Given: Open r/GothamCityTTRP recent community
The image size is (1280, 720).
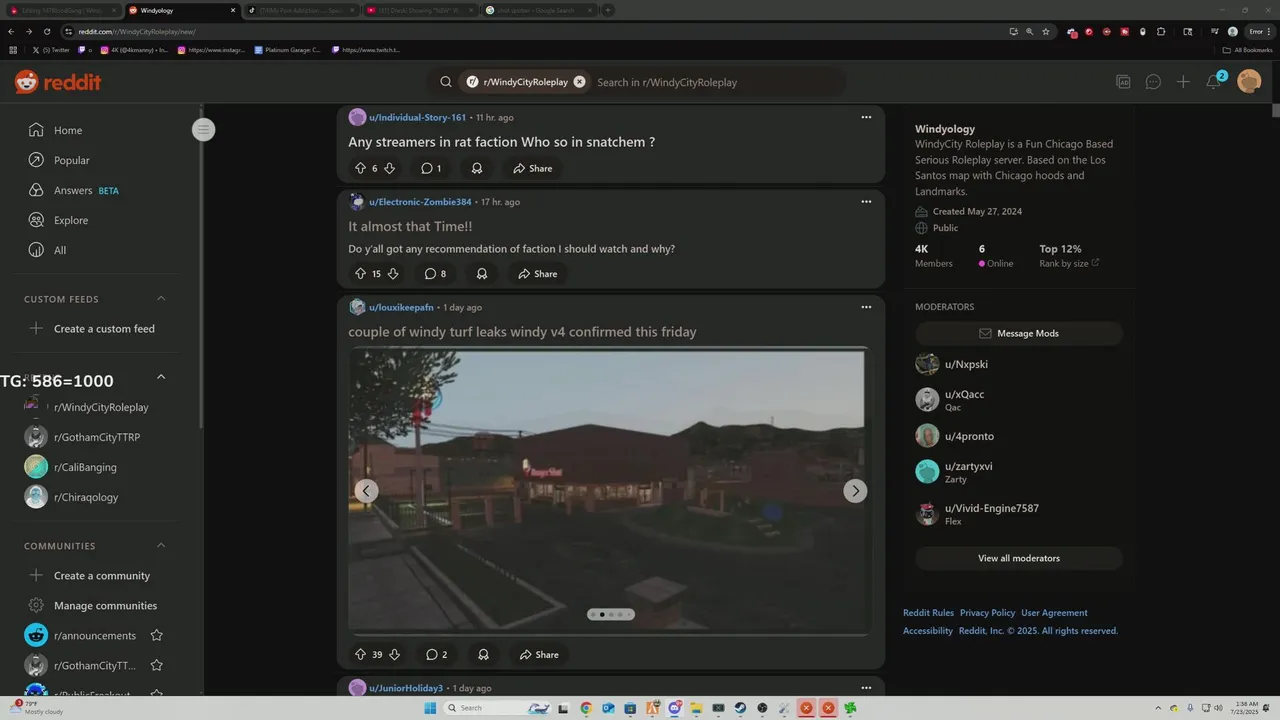Looking at the screenshot, I should pos(95,437).
